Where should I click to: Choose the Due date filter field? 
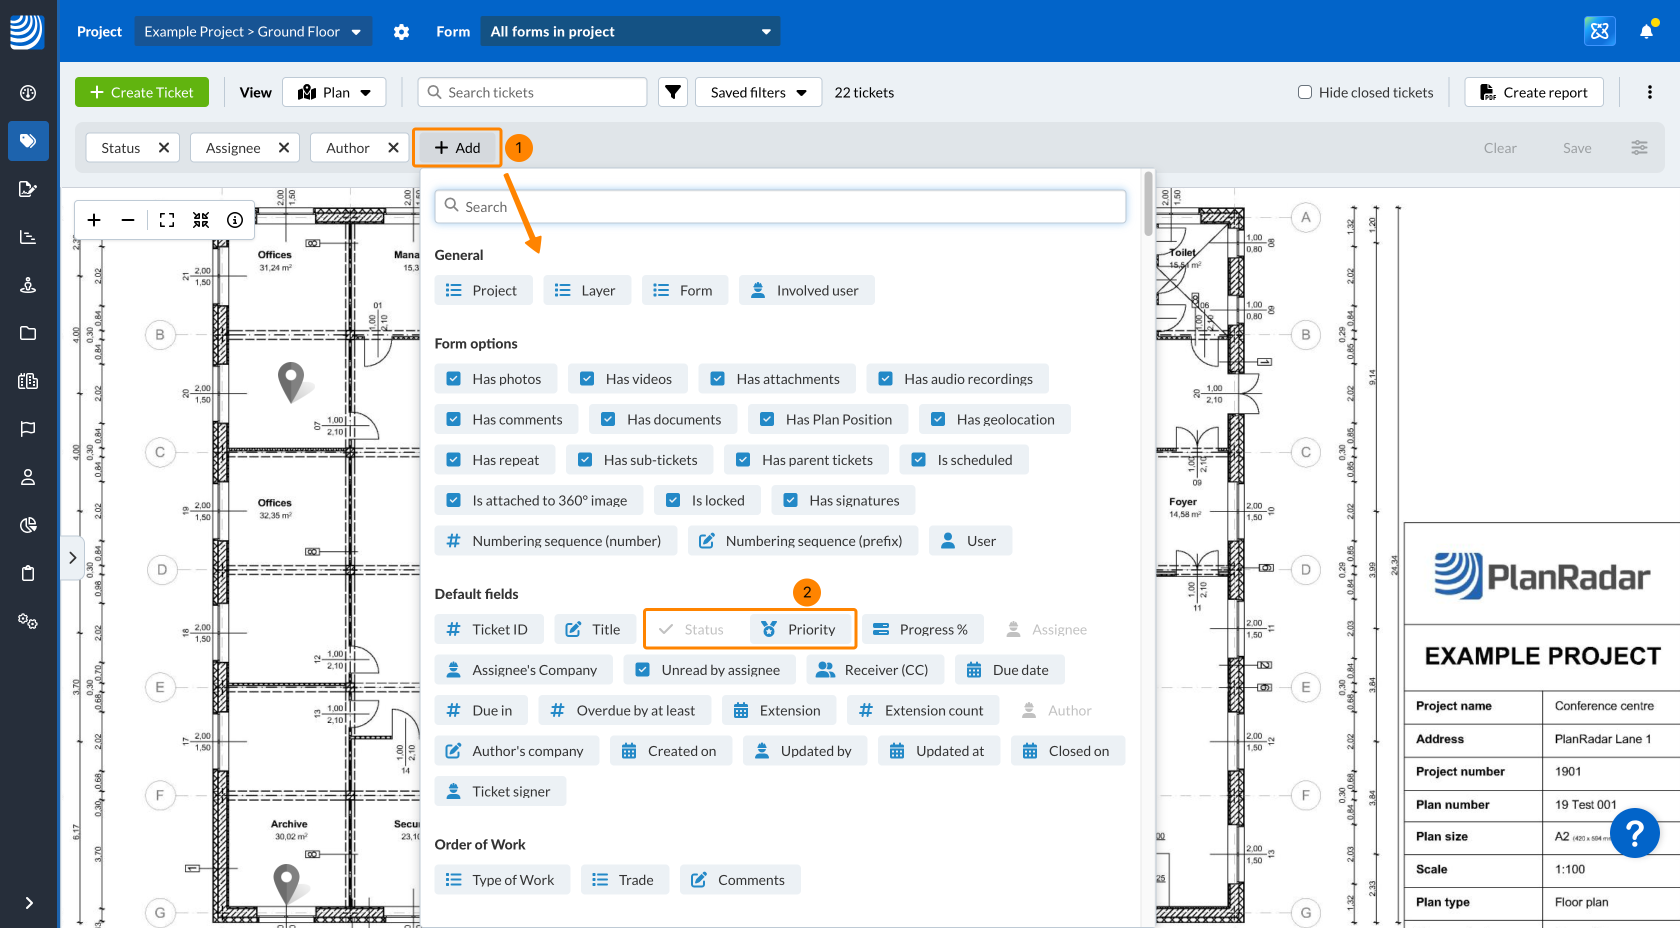click(1009, 670)
